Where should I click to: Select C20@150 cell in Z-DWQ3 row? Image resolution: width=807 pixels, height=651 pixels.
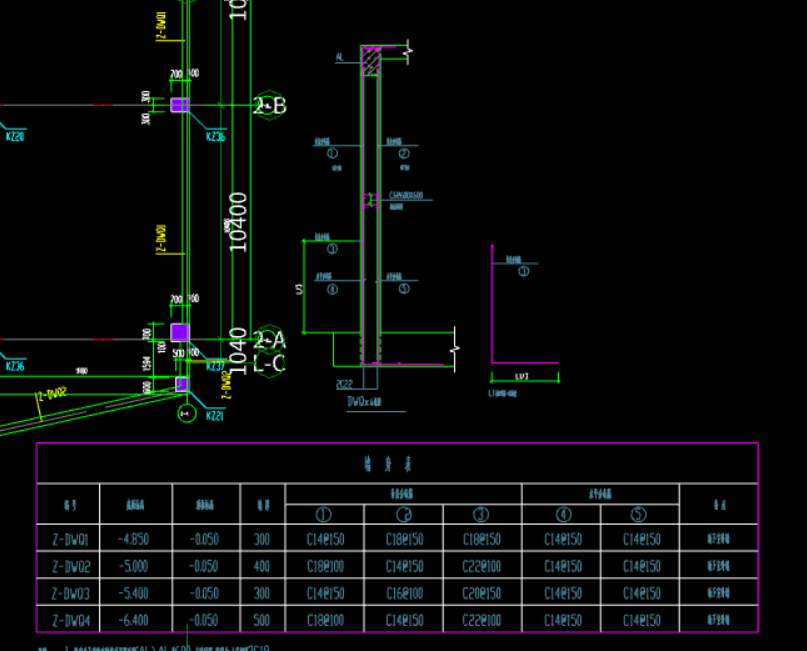[x=482, y=593]
